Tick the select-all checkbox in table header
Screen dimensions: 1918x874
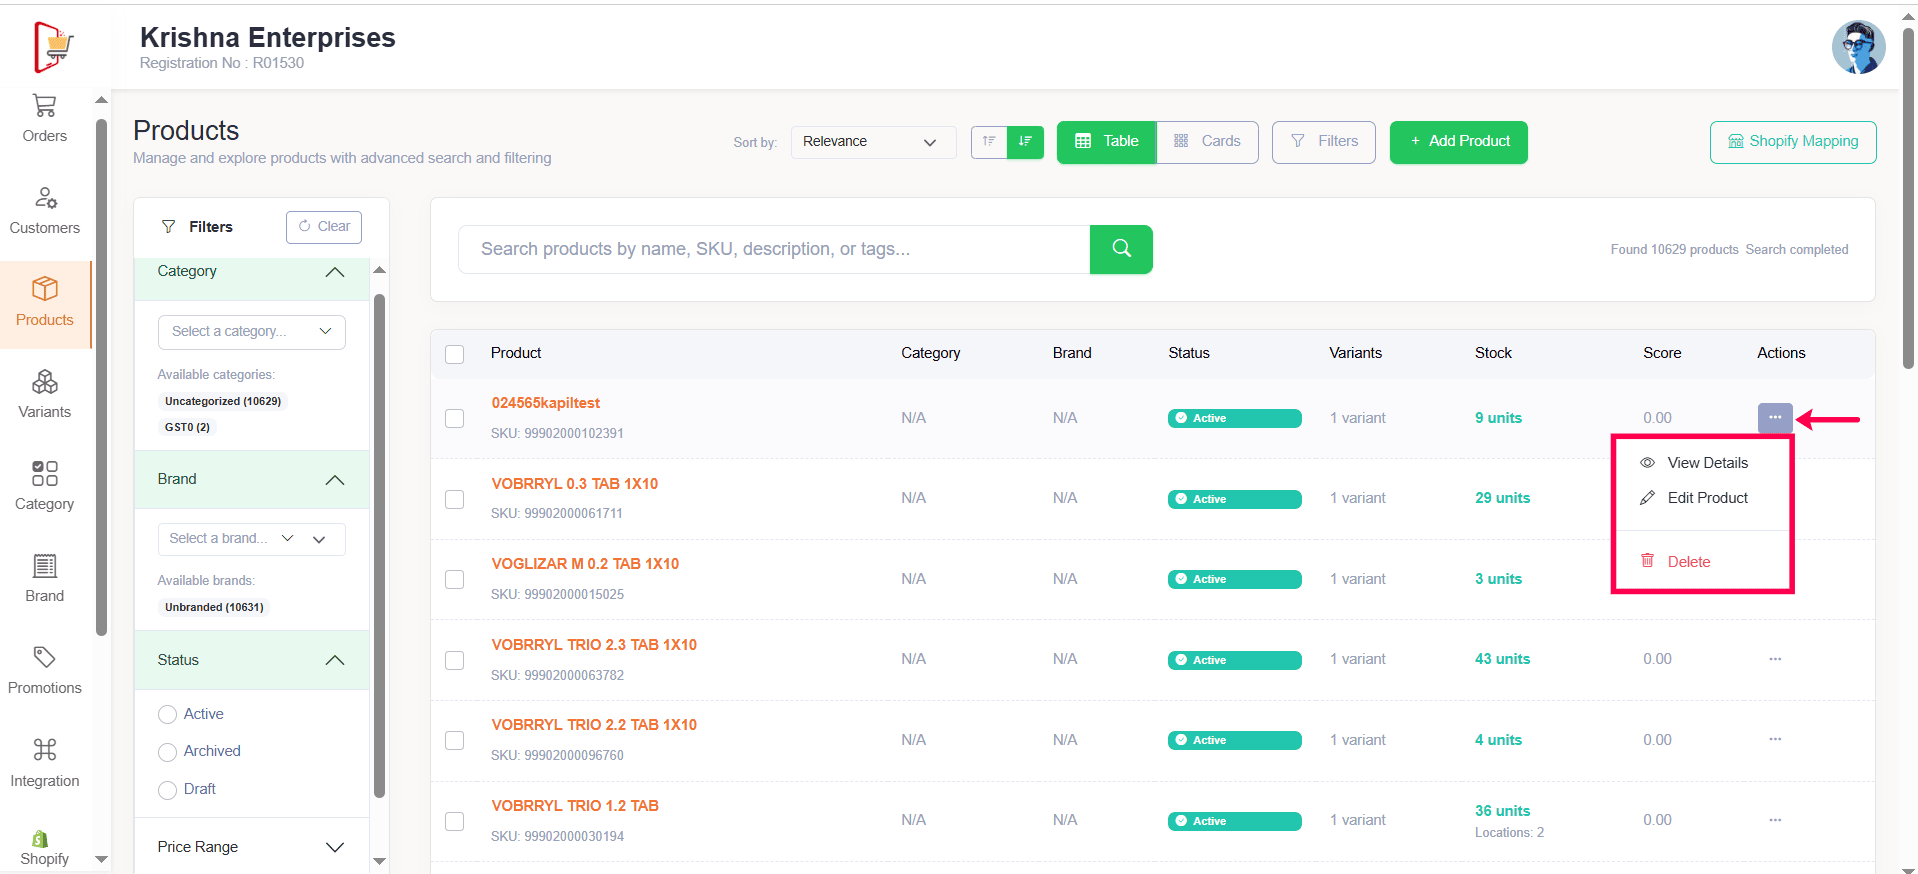455,354
